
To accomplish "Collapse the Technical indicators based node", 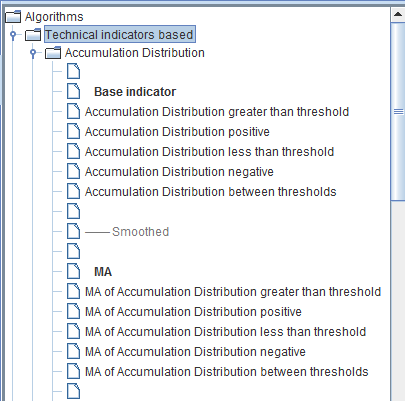I will point(13,34).
